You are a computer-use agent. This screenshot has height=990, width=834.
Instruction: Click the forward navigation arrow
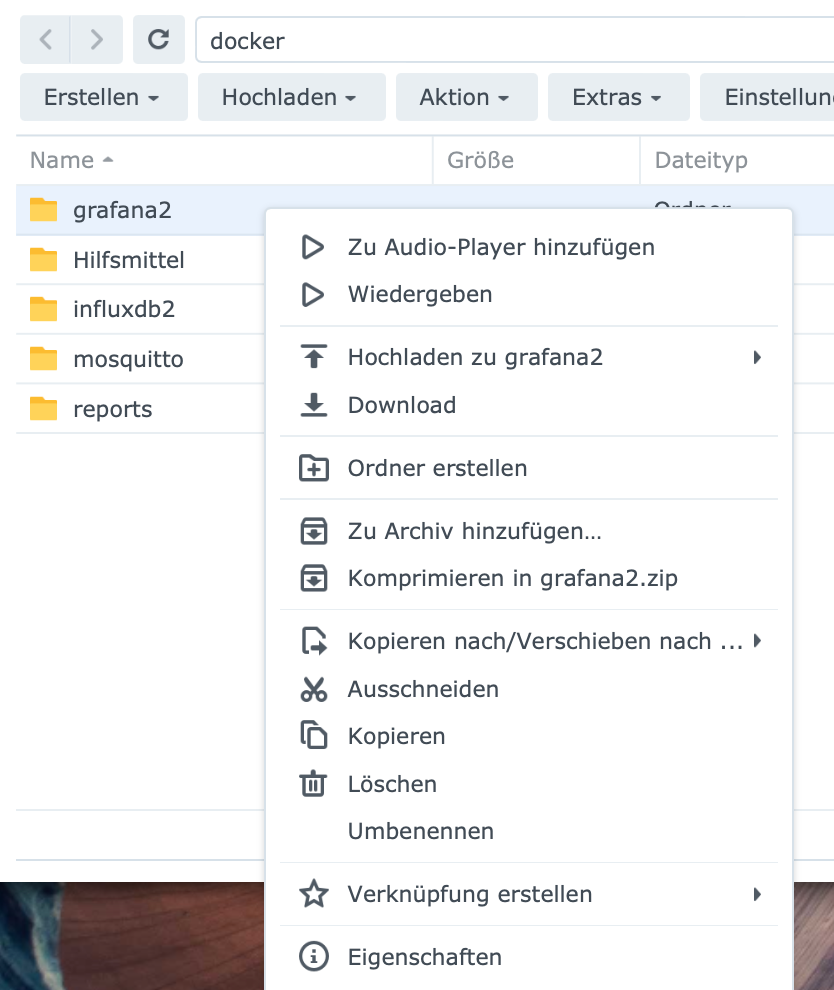[96, 40]
